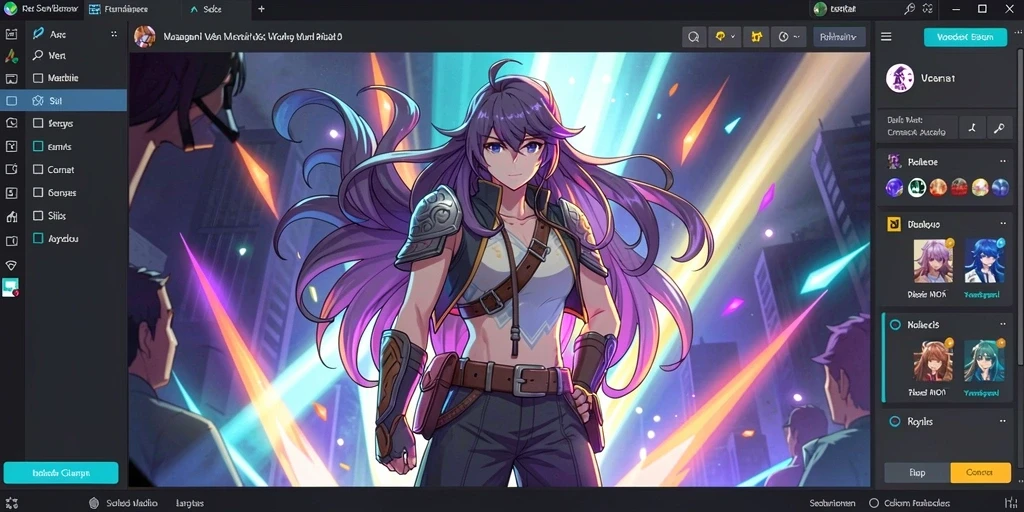Open the hamburger menu icon in right panel

886,37
